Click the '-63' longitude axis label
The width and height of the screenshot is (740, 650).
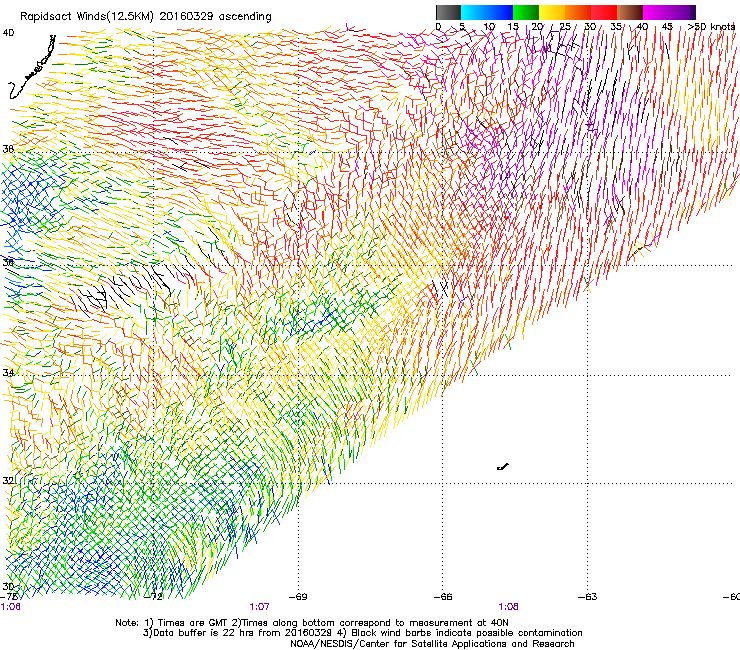587,597
